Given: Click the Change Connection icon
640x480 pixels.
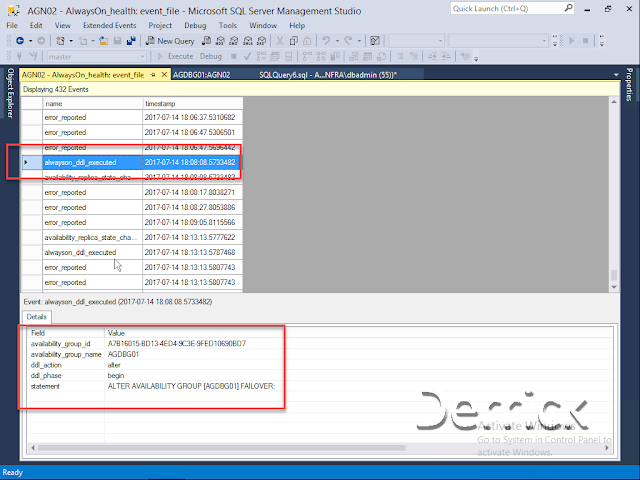Looking at the screenshot, I should coord(34,56).
